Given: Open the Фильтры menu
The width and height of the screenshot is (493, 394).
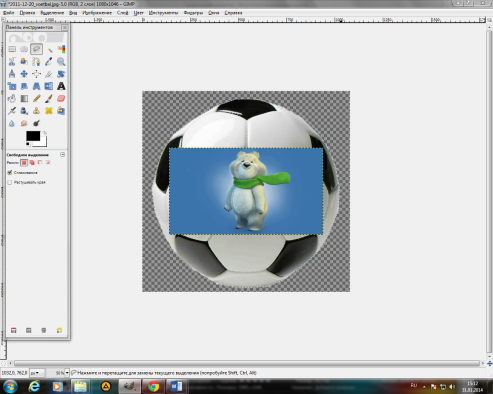Looking at the screenshot, I should tap(193, 13).
